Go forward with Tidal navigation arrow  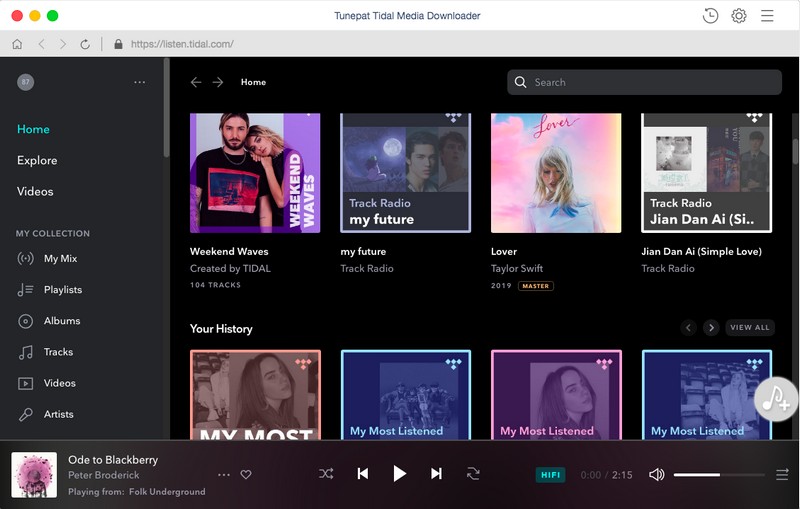pos(218,82)
